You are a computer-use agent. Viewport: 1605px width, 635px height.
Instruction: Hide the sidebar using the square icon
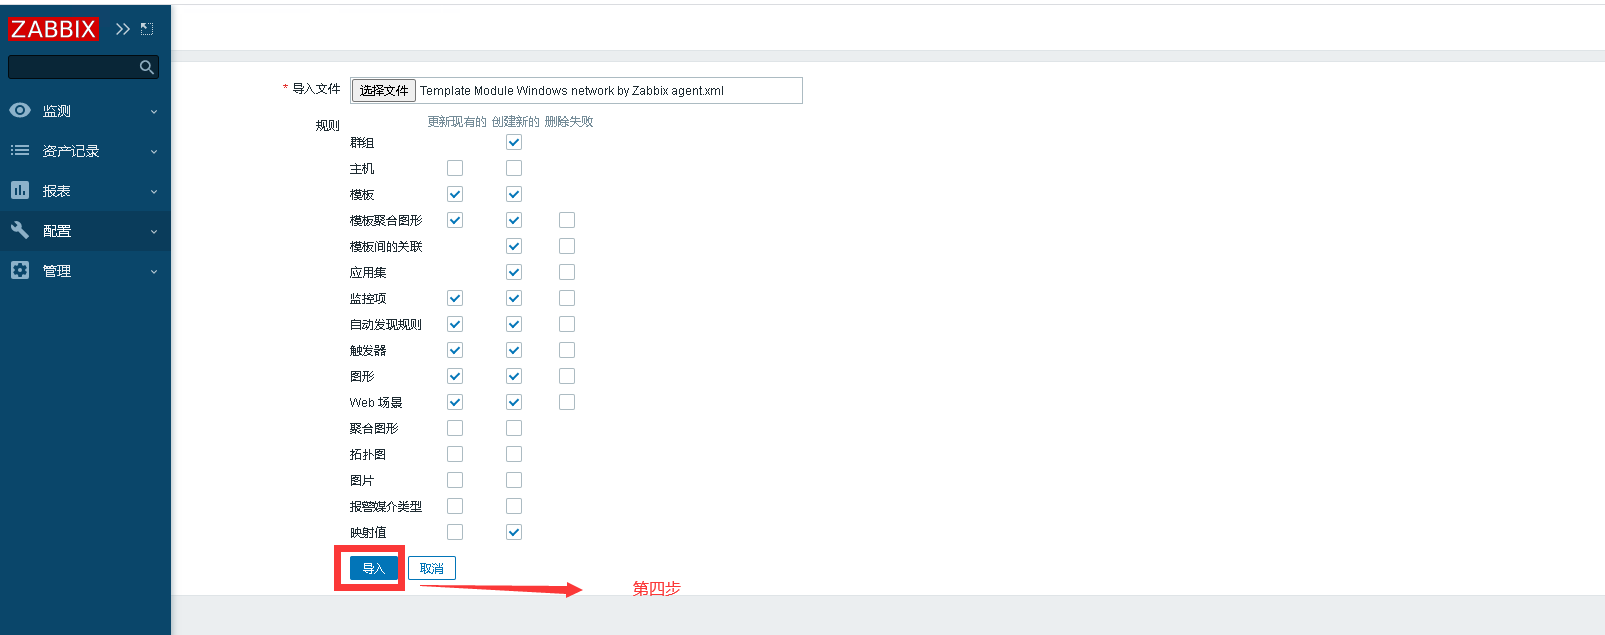[x=147, y=29]
